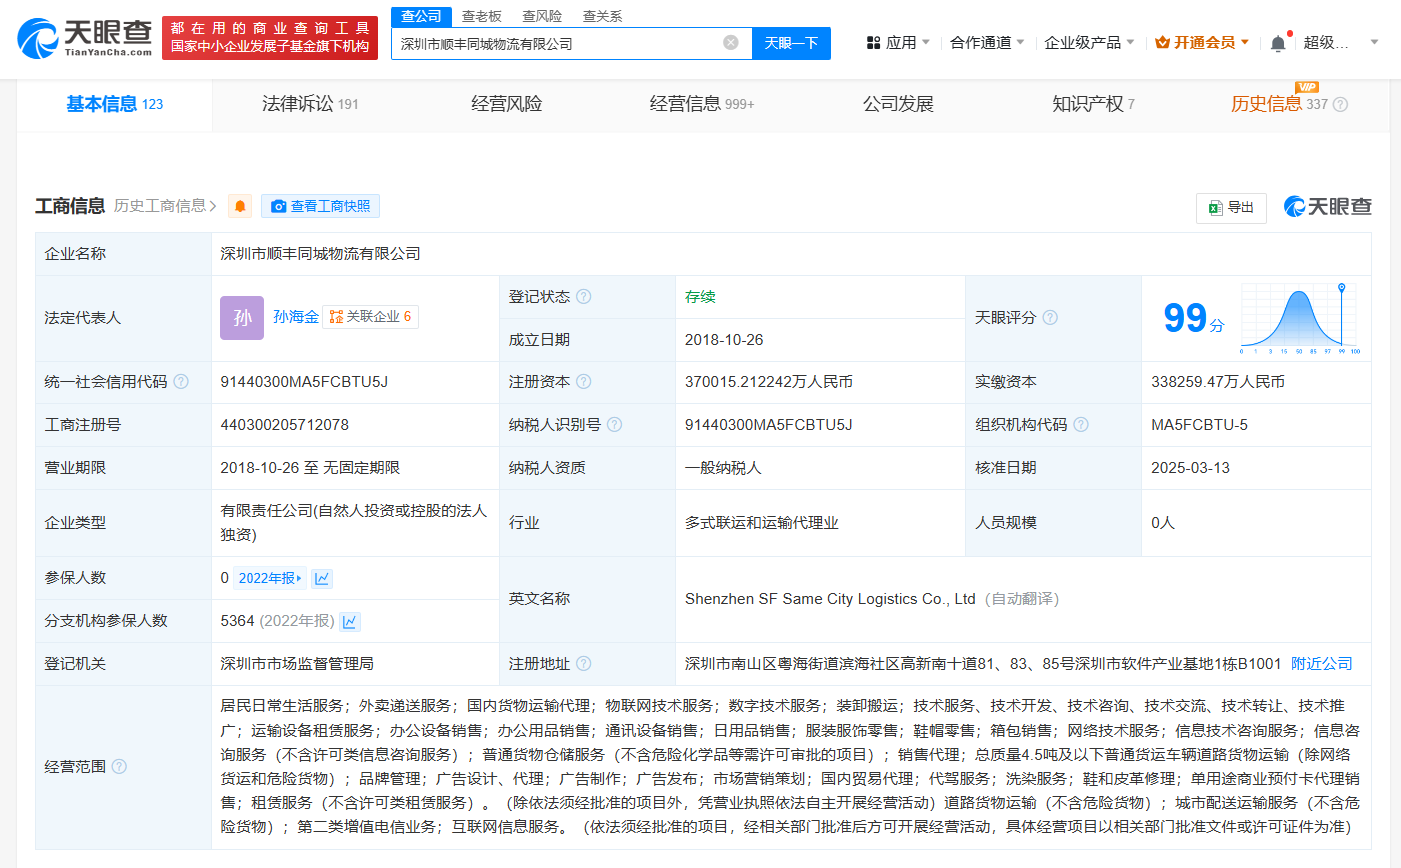The height and width of the screenshot is (868, 1401).
Task: Expand the 开通会员 dropdown arrow
Action: click(x=1245, y=42)
